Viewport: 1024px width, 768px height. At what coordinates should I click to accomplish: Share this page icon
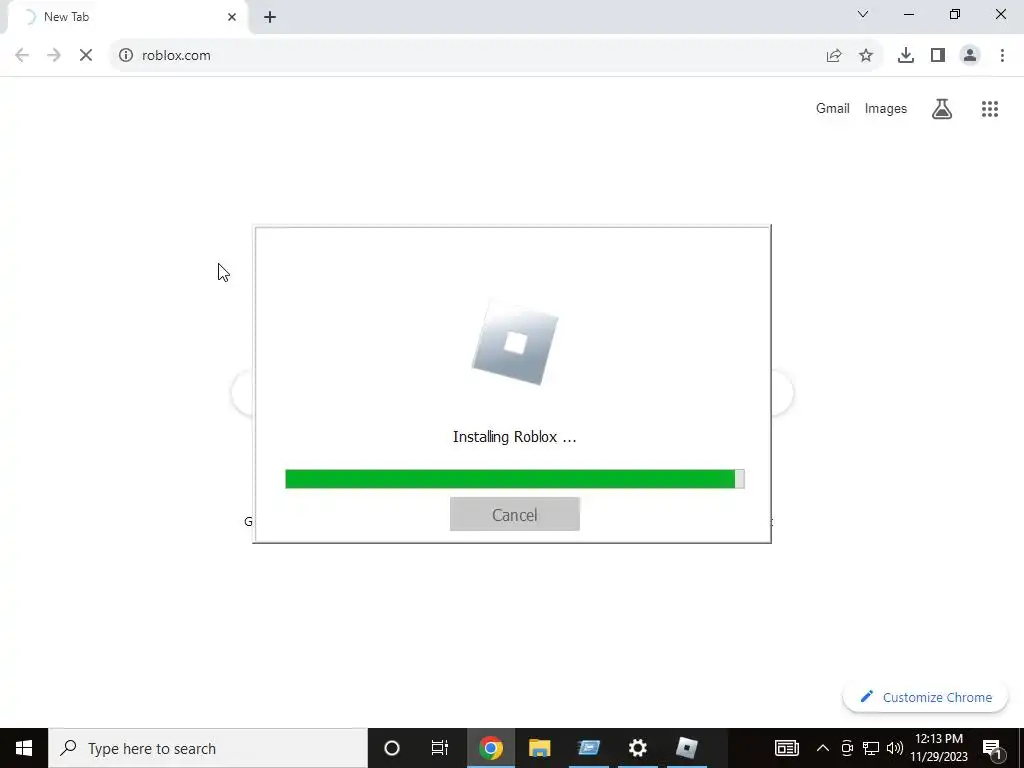click(834, 56)
